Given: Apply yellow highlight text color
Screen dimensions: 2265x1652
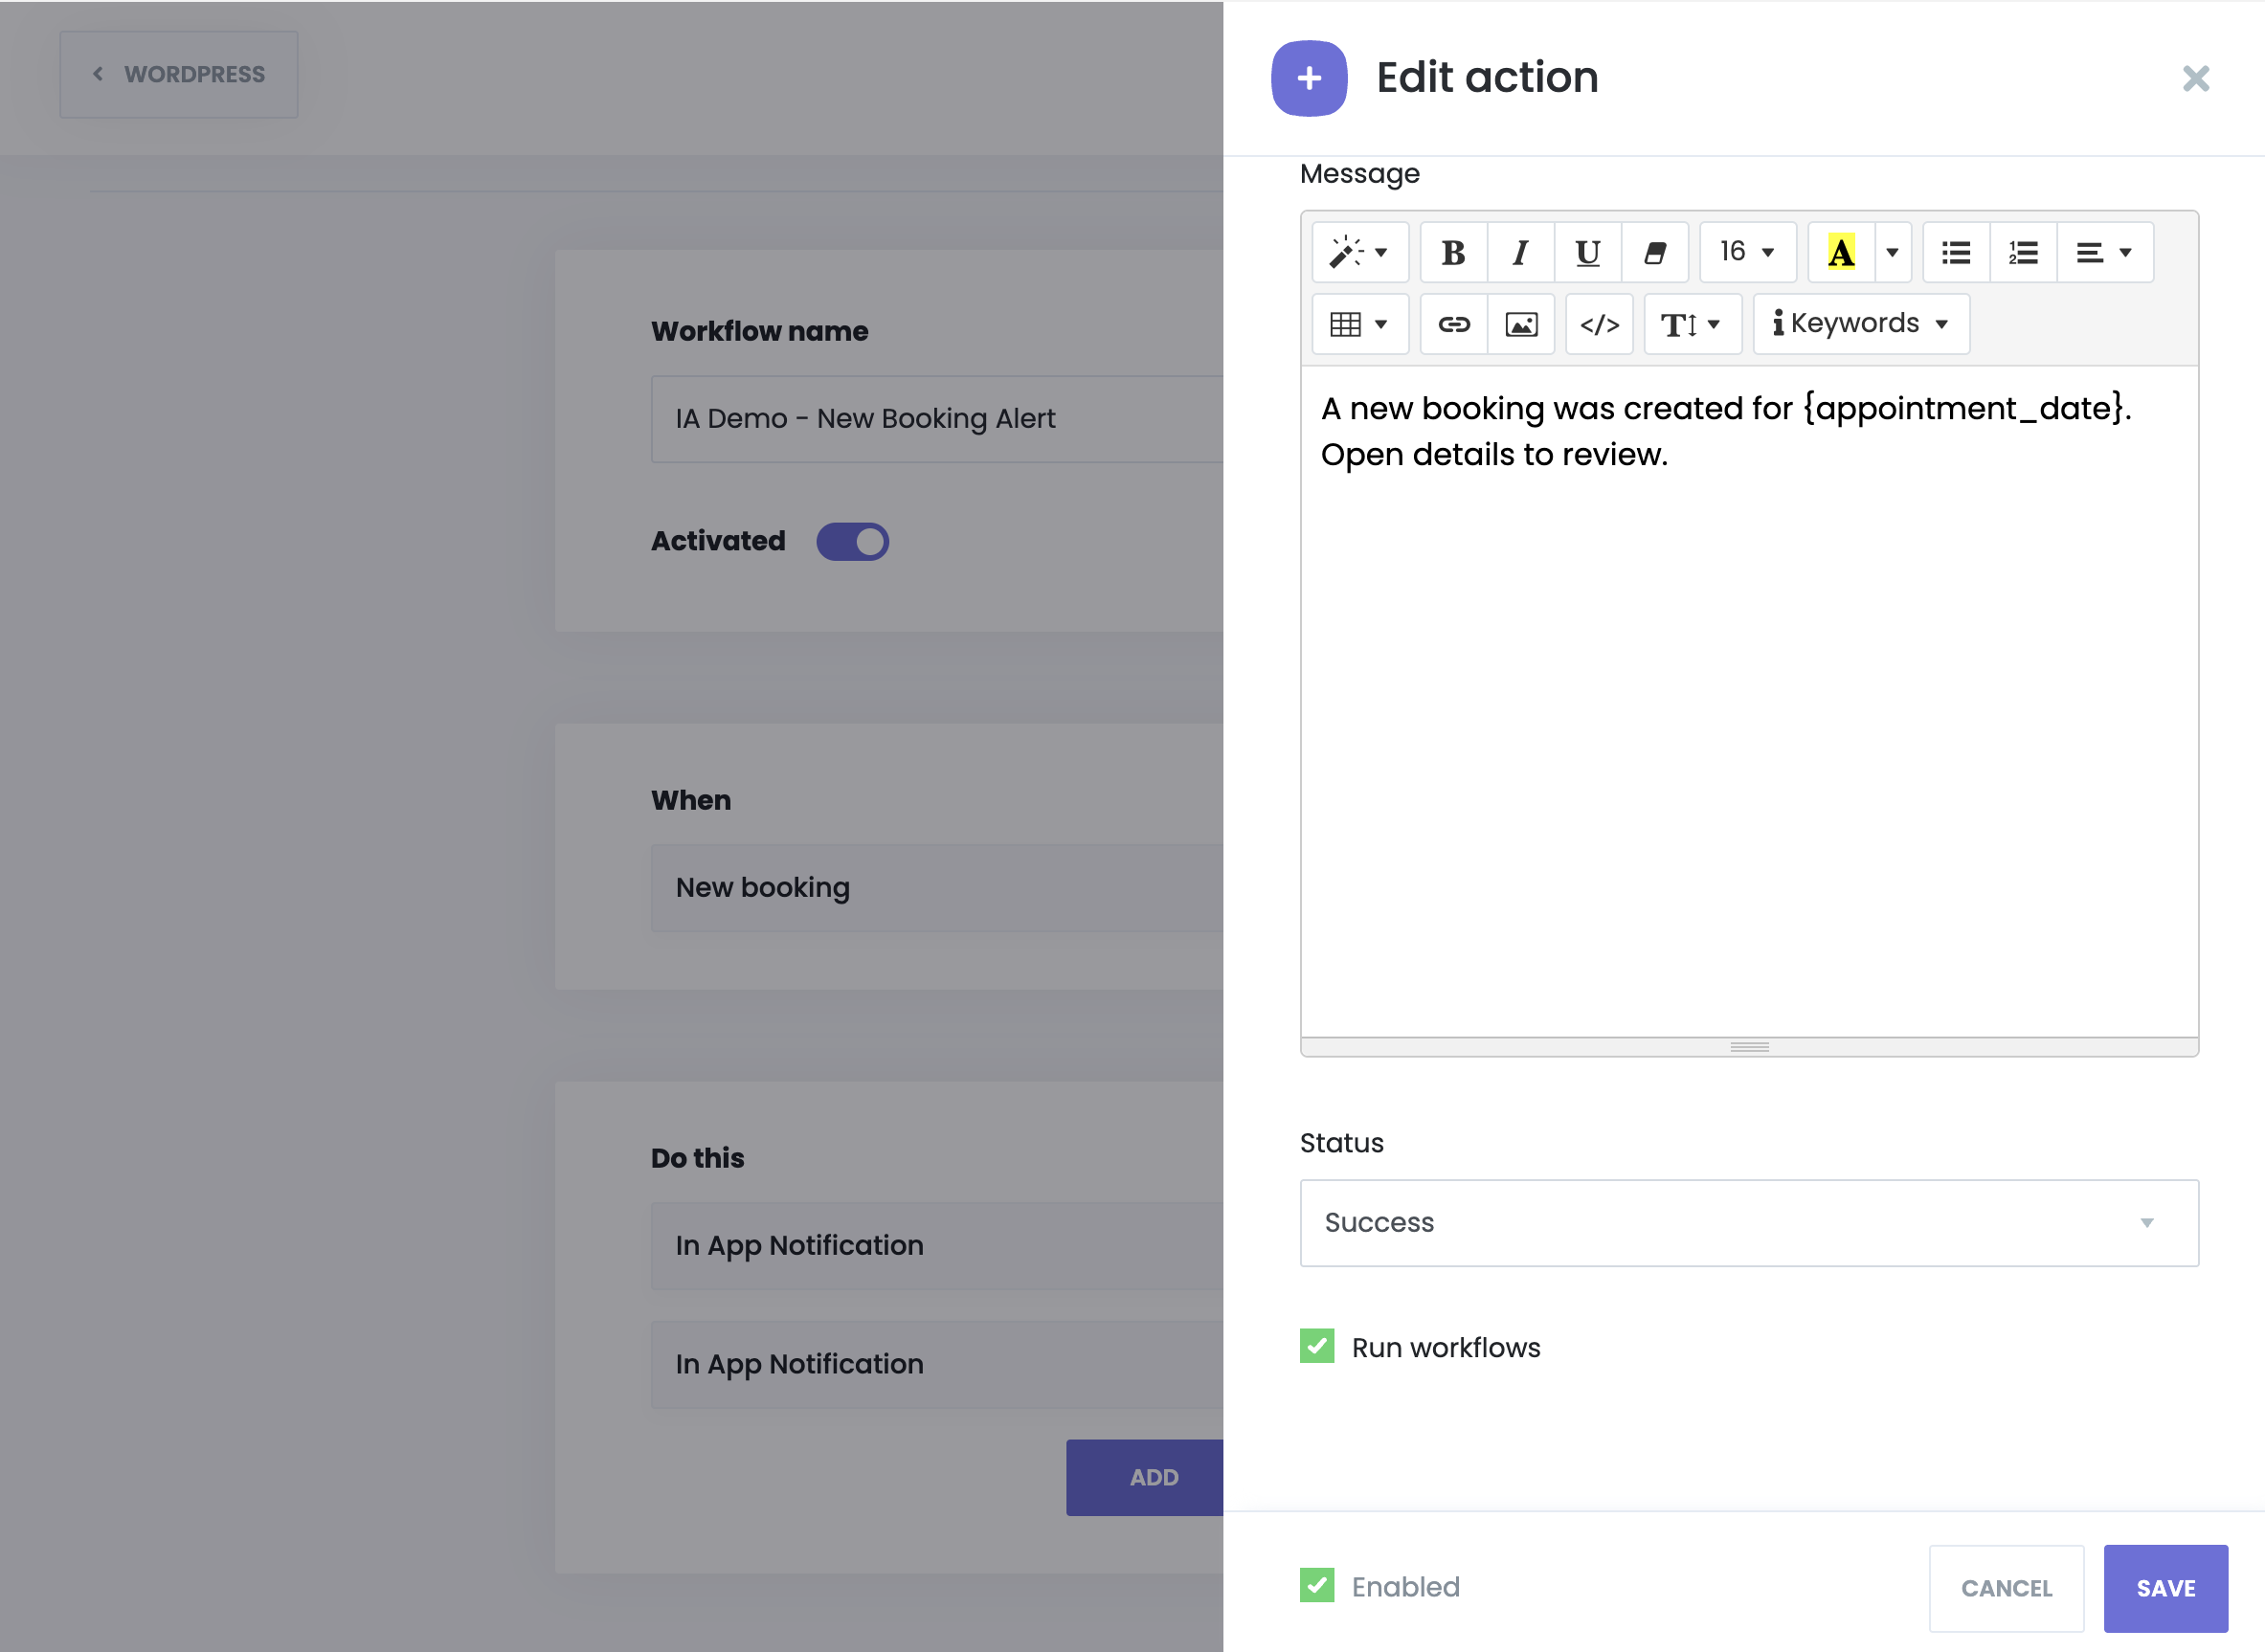Looking at the screenshot, I should tap(1841, 252).
